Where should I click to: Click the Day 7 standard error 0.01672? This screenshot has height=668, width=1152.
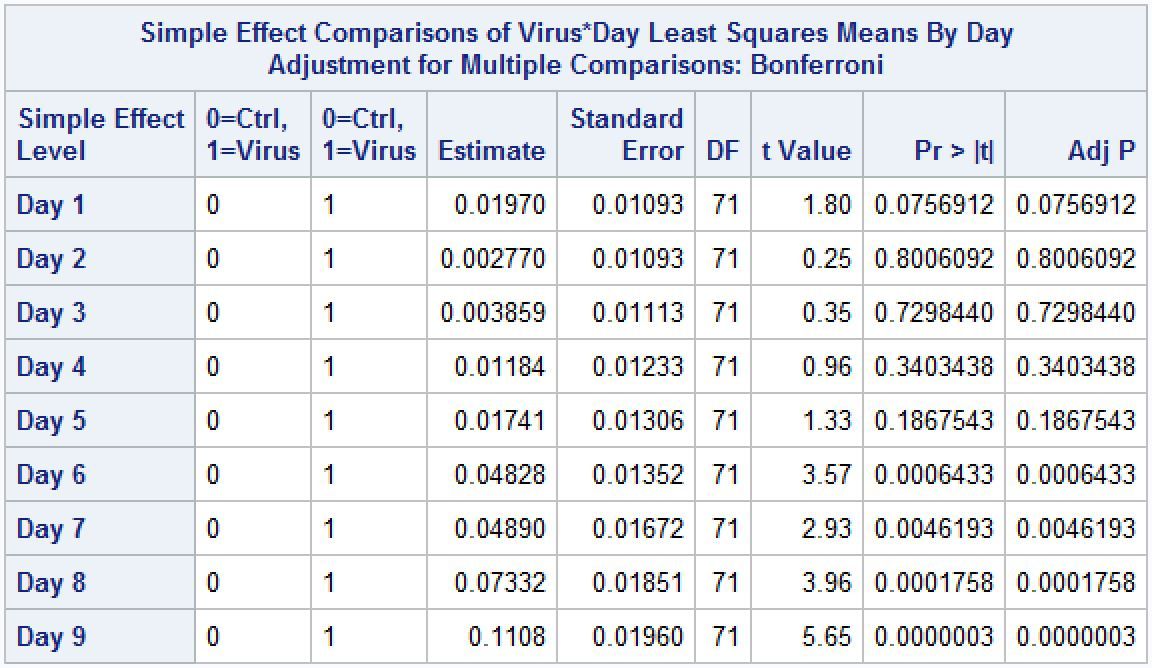tap(638, 529)
